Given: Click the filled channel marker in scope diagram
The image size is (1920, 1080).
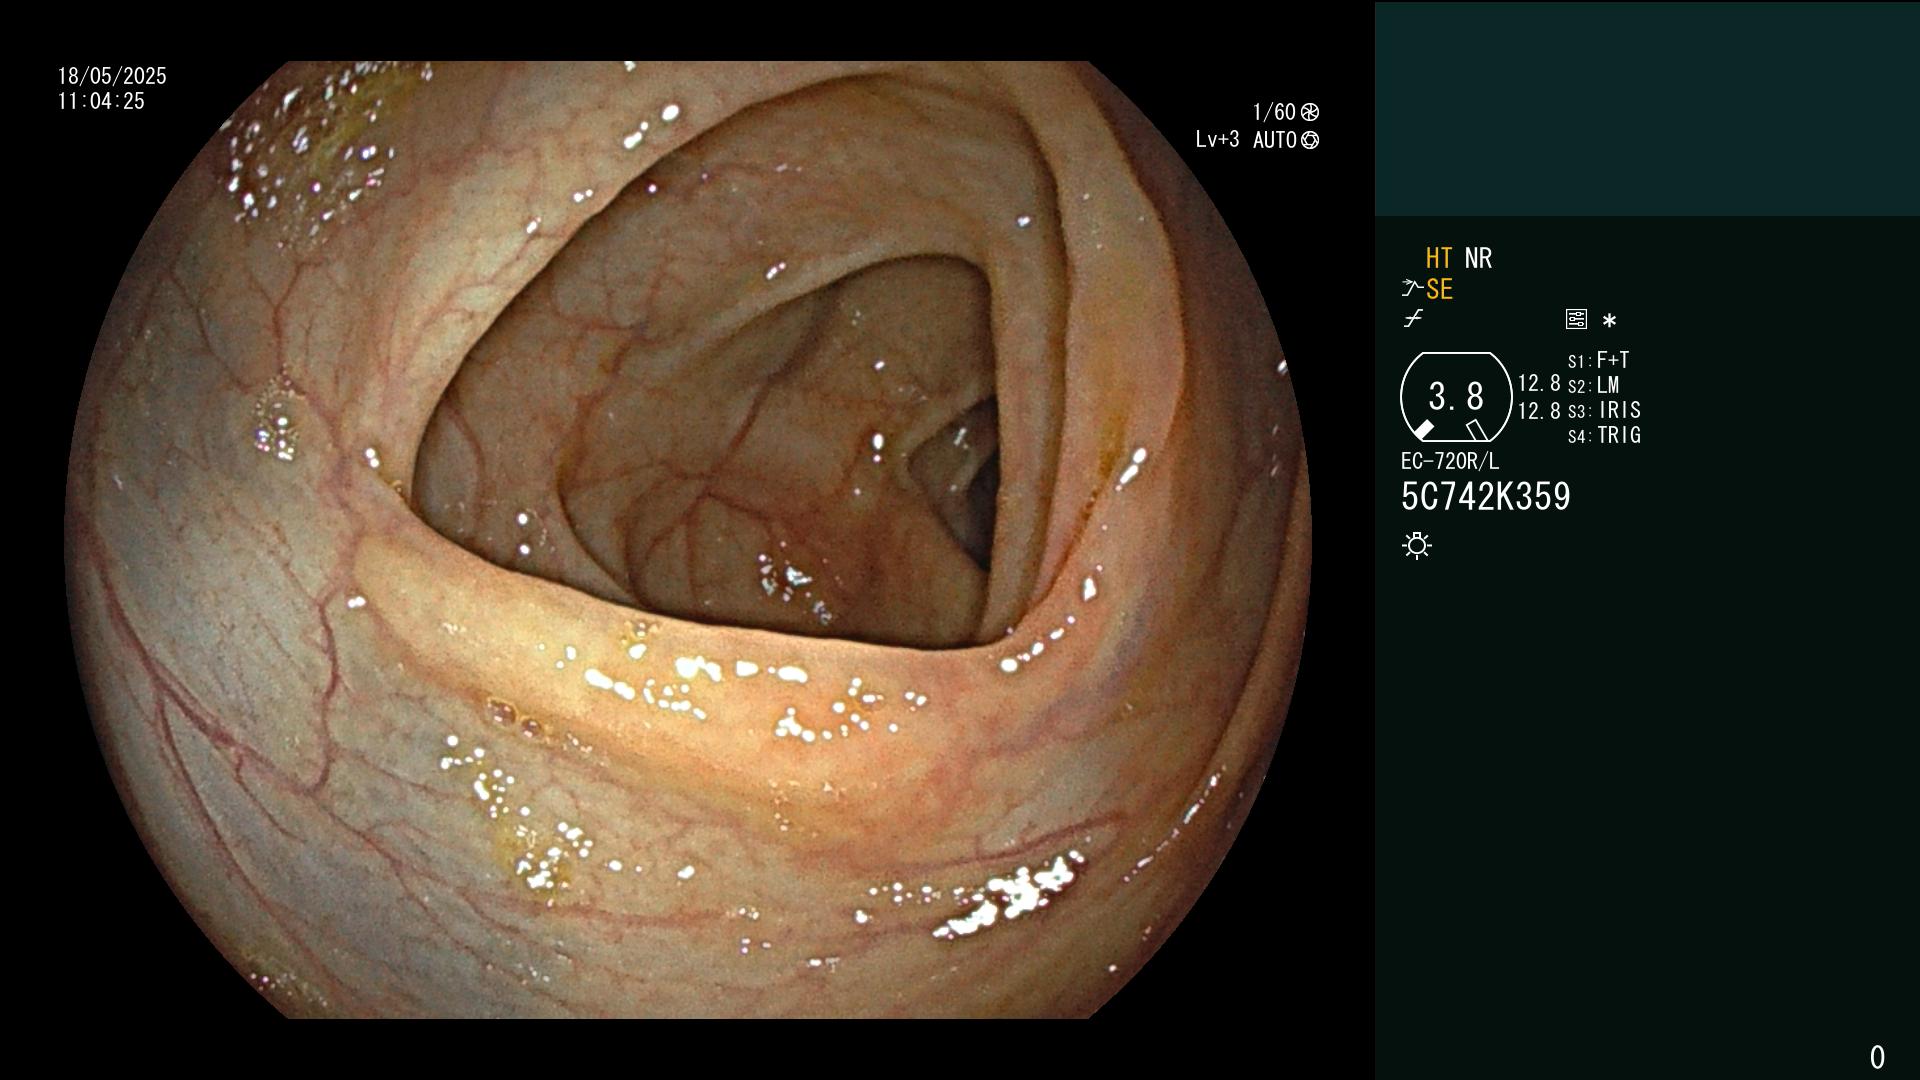Looking at the screenshot, I should tap(1423, 430).
